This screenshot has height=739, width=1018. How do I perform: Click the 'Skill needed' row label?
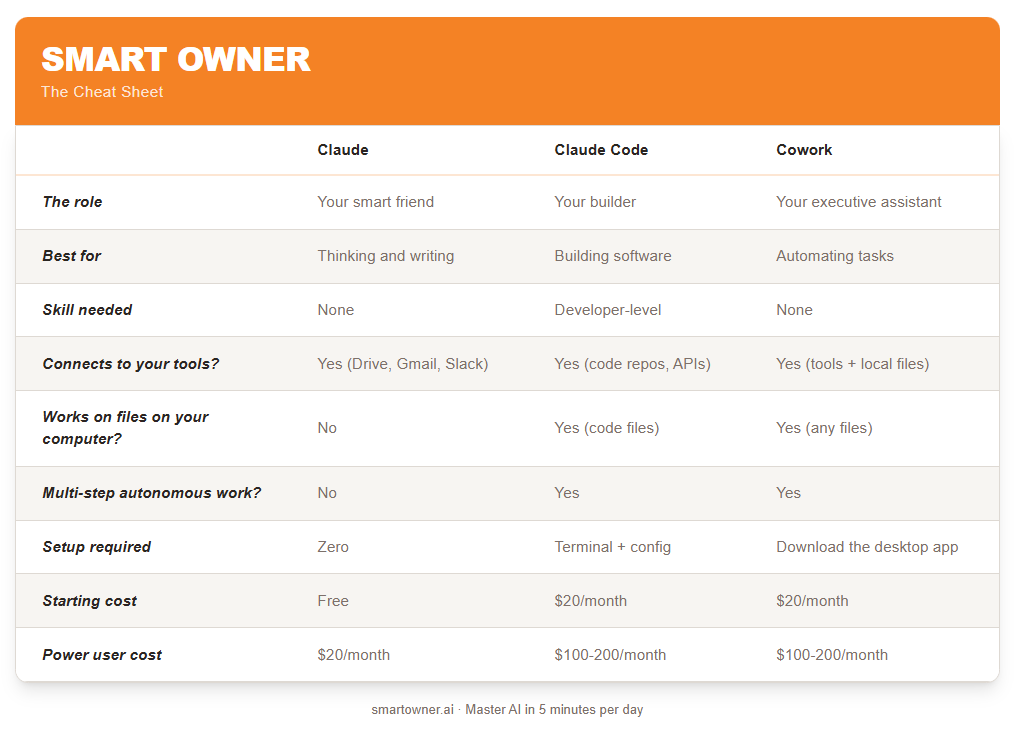87,310
